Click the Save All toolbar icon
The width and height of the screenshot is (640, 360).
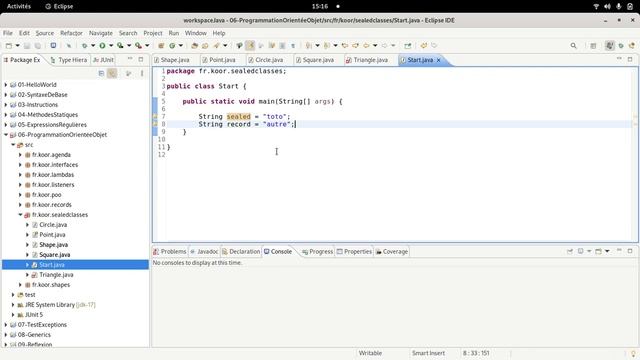[x=38, y=46]
